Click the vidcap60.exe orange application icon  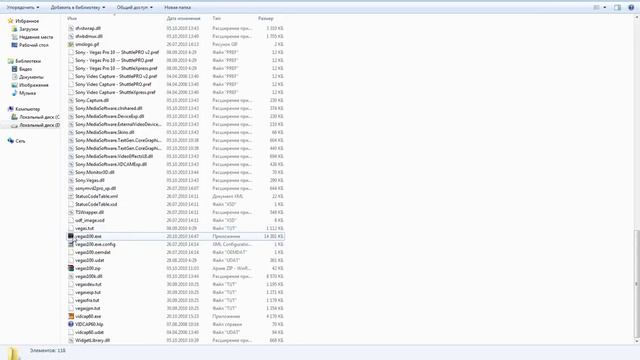(x=71, y=316)
